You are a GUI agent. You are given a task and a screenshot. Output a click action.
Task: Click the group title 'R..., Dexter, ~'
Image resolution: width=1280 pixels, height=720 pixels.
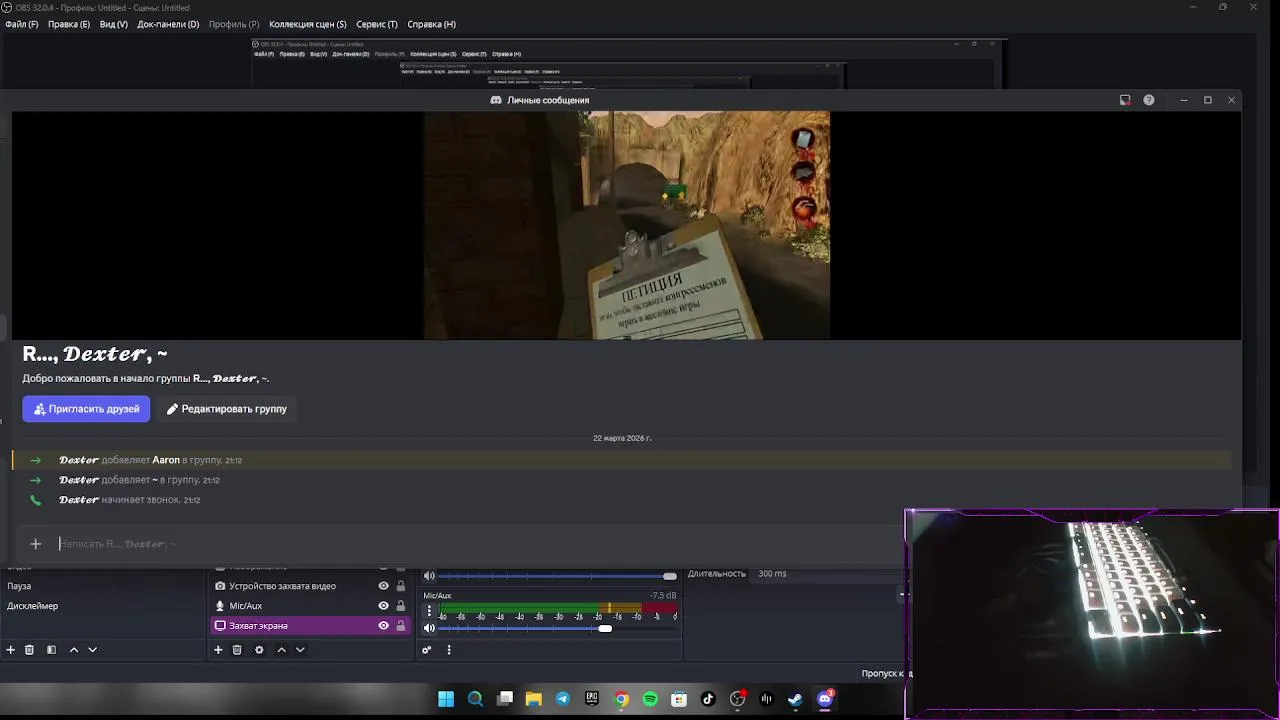click(x=95, y=354)
